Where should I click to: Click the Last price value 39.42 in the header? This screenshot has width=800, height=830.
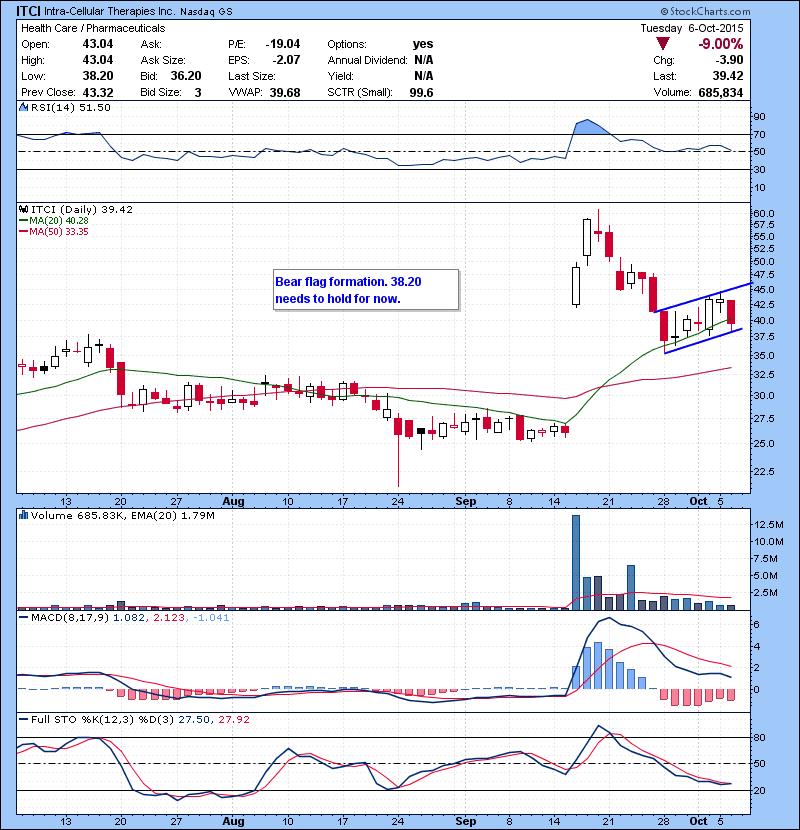(x=728, y=76)
